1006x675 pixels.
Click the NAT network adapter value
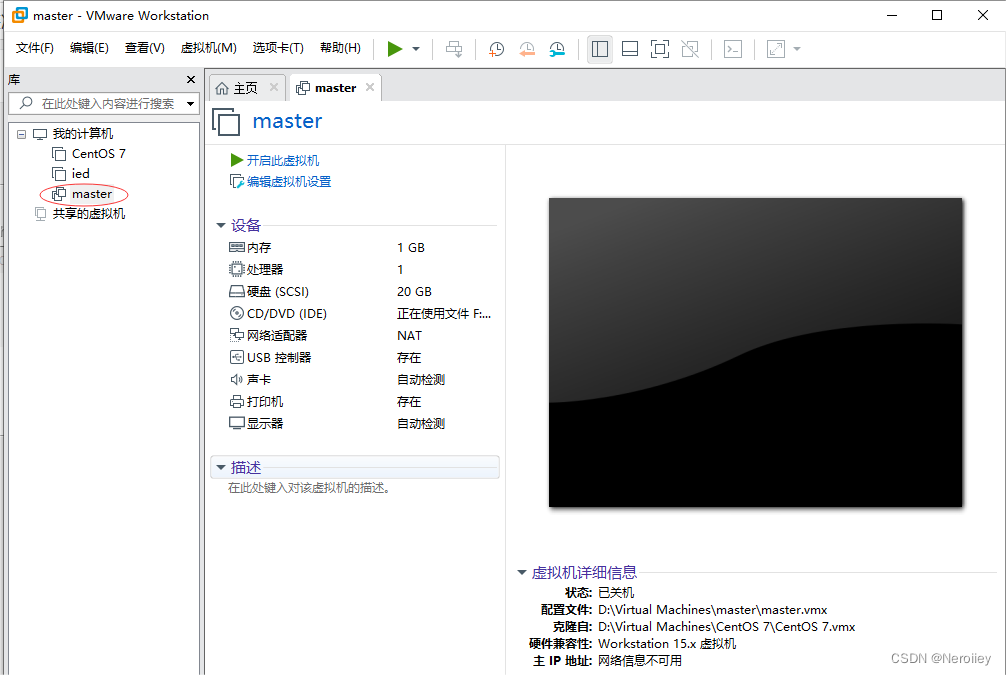coord(409,336)
